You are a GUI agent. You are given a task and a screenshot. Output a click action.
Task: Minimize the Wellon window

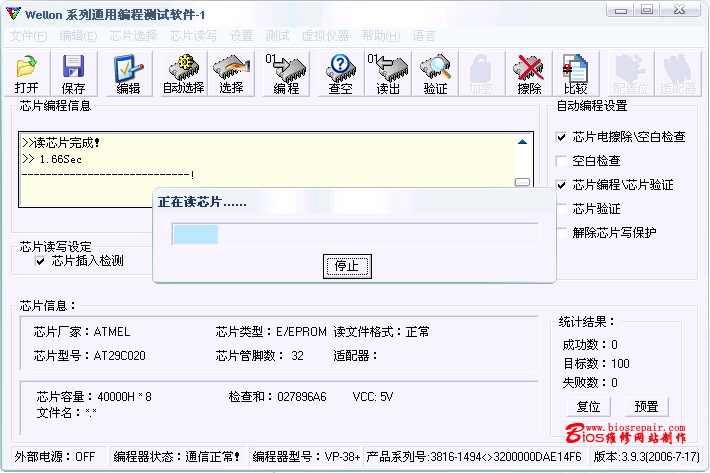621,10
